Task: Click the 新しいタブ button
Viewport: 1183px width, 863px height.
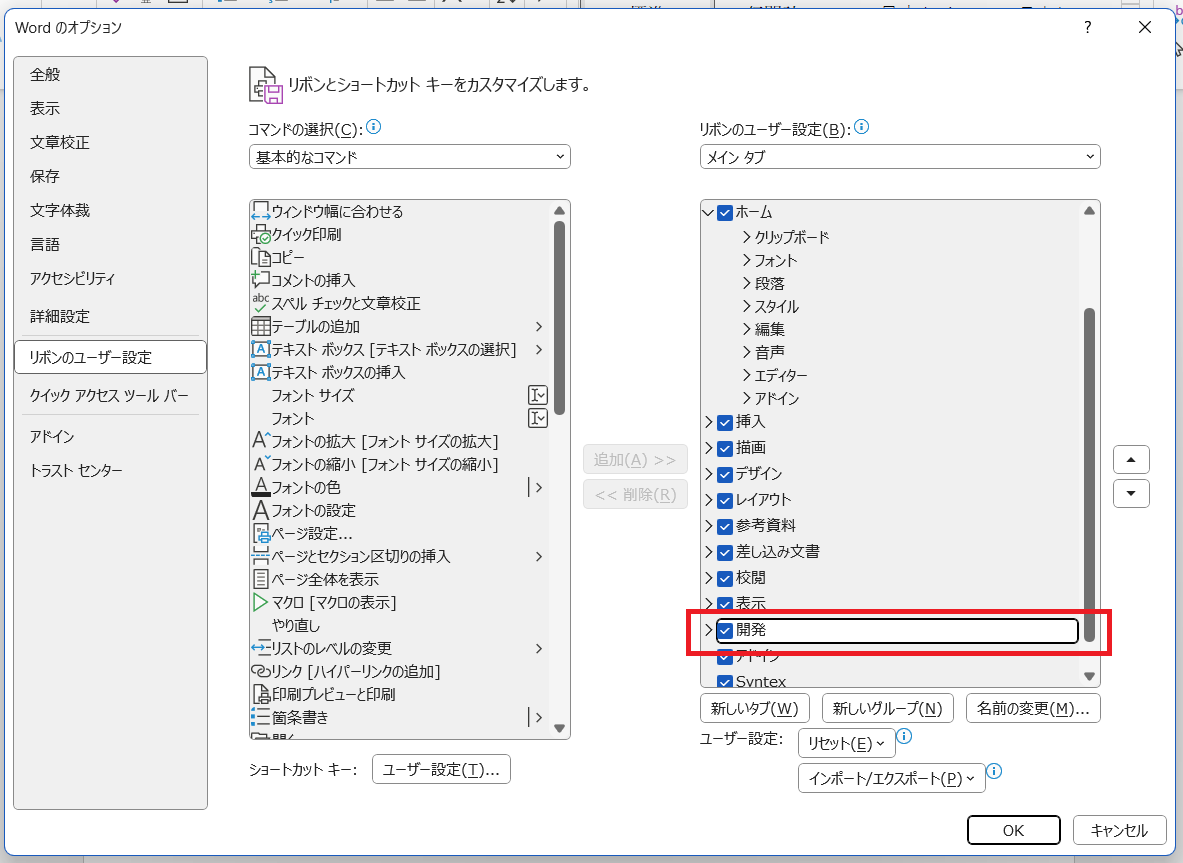Action: 754,707
